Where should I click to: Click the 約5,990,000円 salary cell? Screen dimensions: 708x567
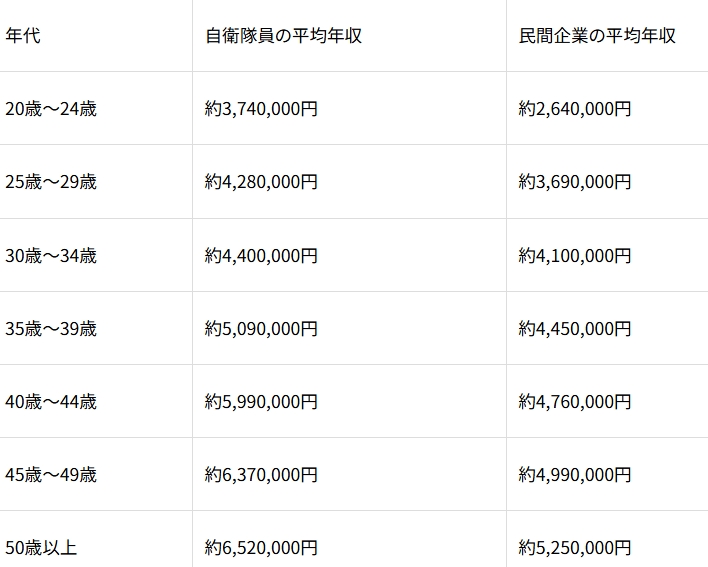click(x=261, y=401)
